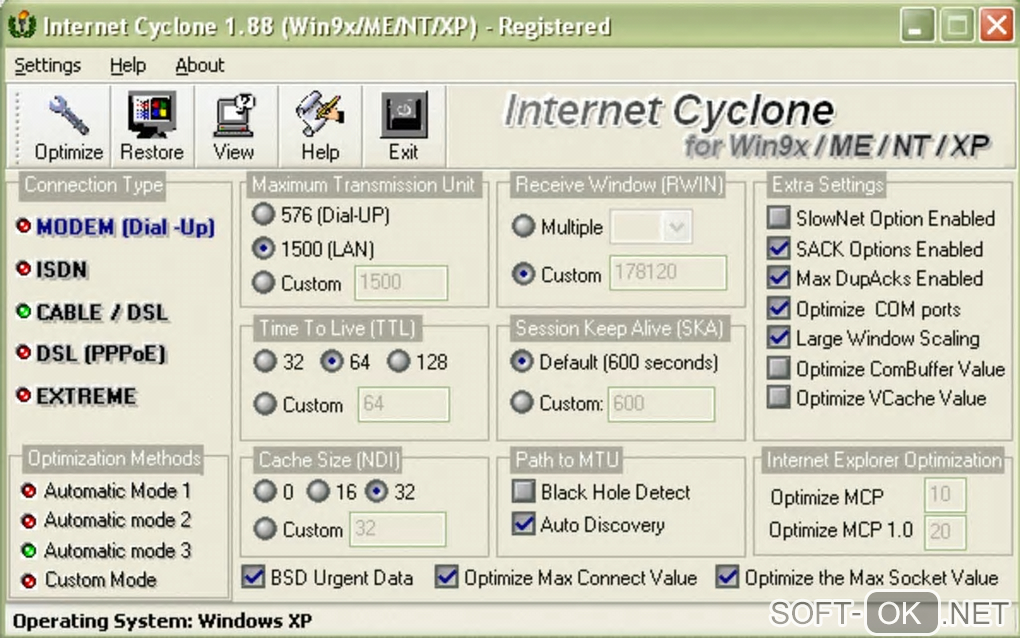Select Cache Size 32 radio
The width and height of the screenshot is (1020, 638).
coord(376,491)
